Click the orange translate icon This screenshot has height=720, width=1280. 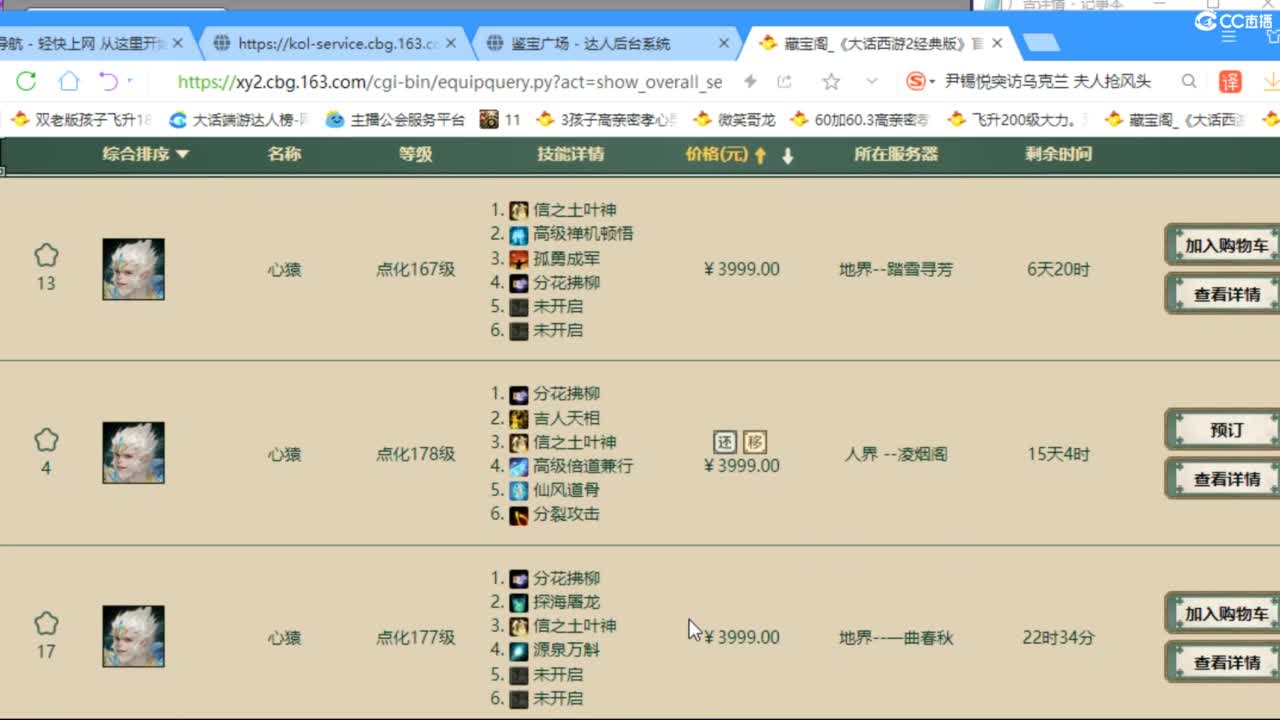1230,81
